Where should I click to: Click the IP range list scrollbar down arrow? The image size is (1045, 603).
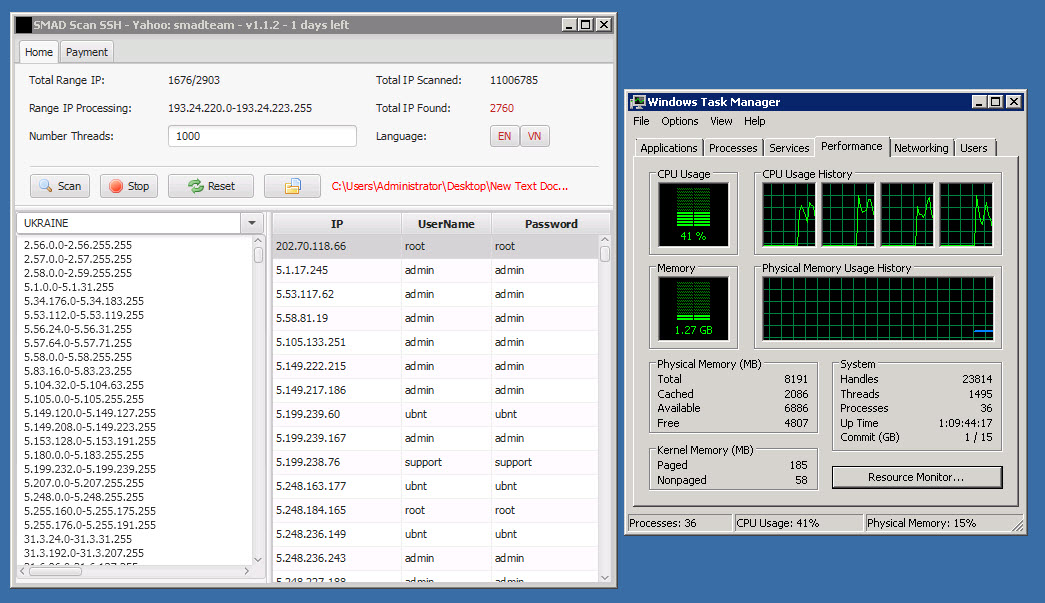click(x=258, y=559)
